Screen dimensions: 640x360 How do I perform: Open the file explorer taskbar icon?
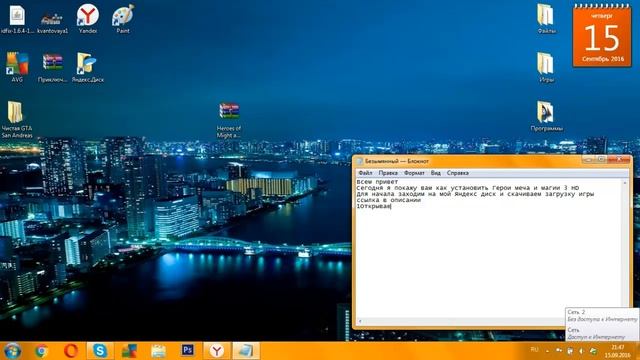pyautogui.click(x=158, y=351)
